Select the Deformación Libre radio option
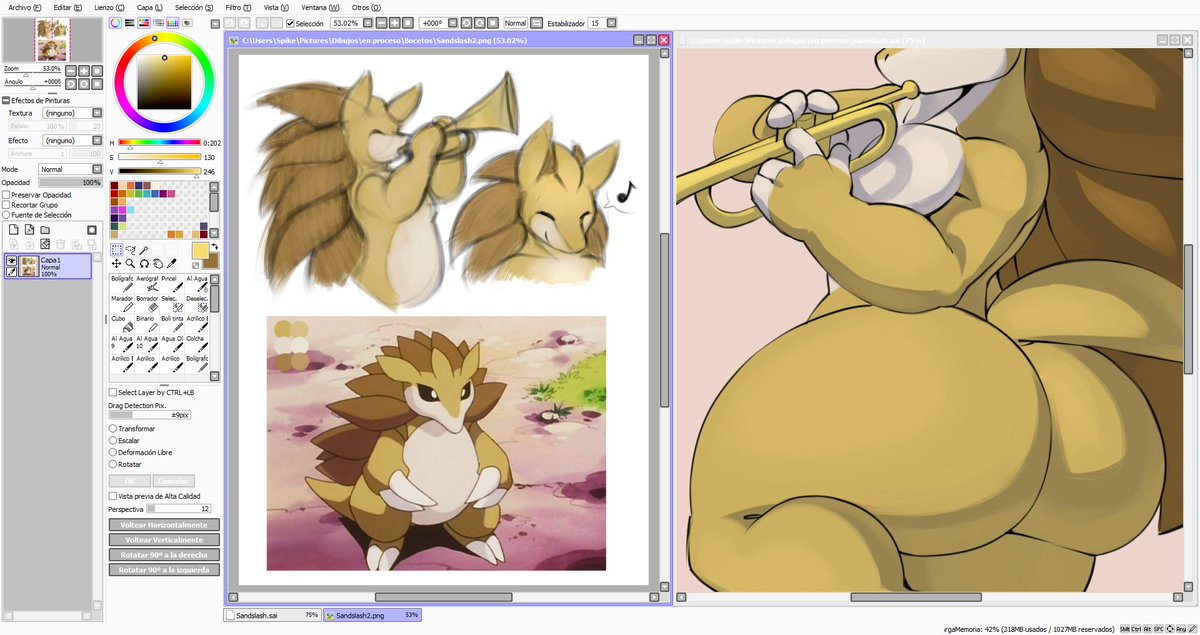This screenshot has width=1200, height=635. [x=112, y=452]
